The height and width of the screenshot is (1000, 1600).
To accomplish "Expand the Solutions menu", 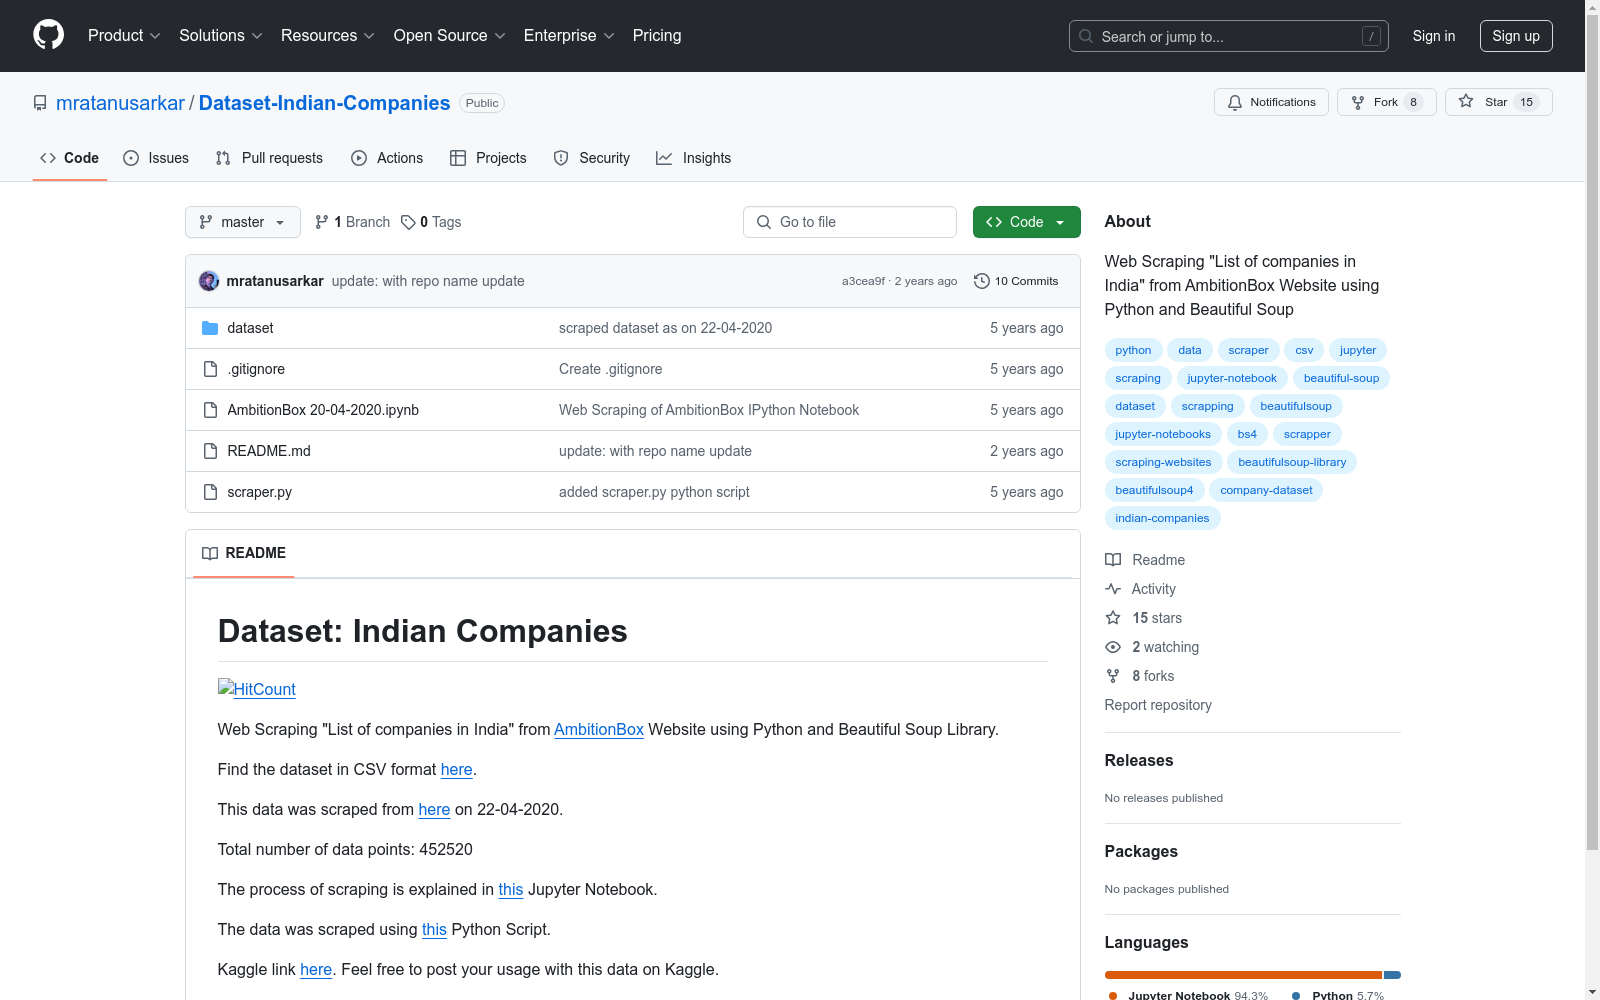I will click(x=221, y=35).
